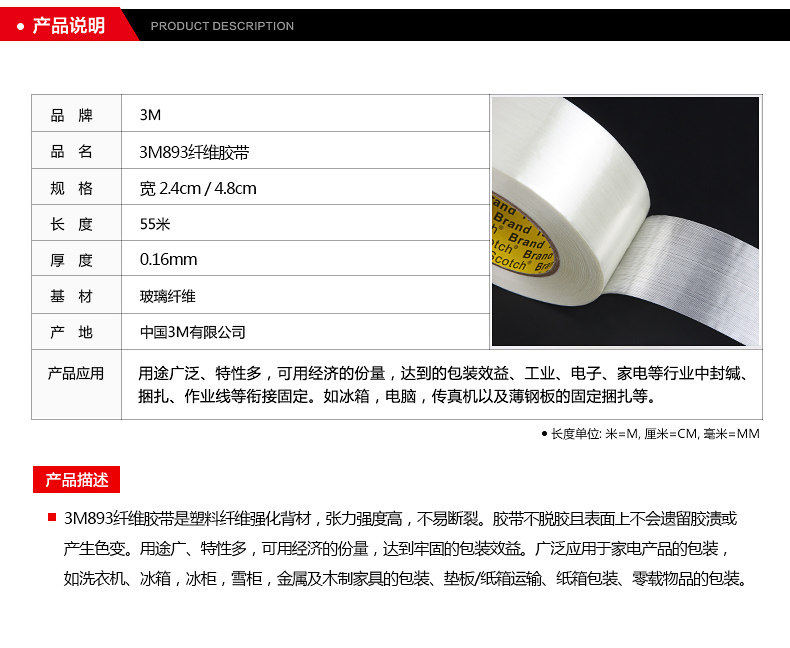The width and height of the screenshot is (790, 648).
Task: Select the 基材 label cell
Action: pyautogui.click(x=77, y=295)
